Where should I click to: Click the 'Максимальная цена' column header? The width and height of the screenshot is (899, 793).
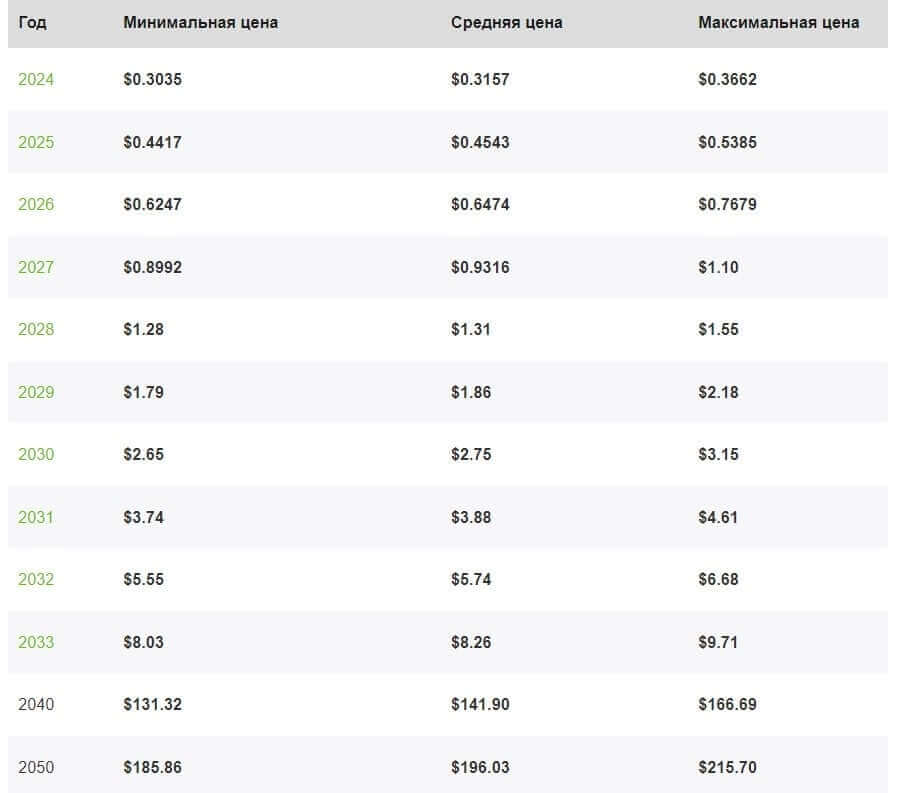pos(778,22)
